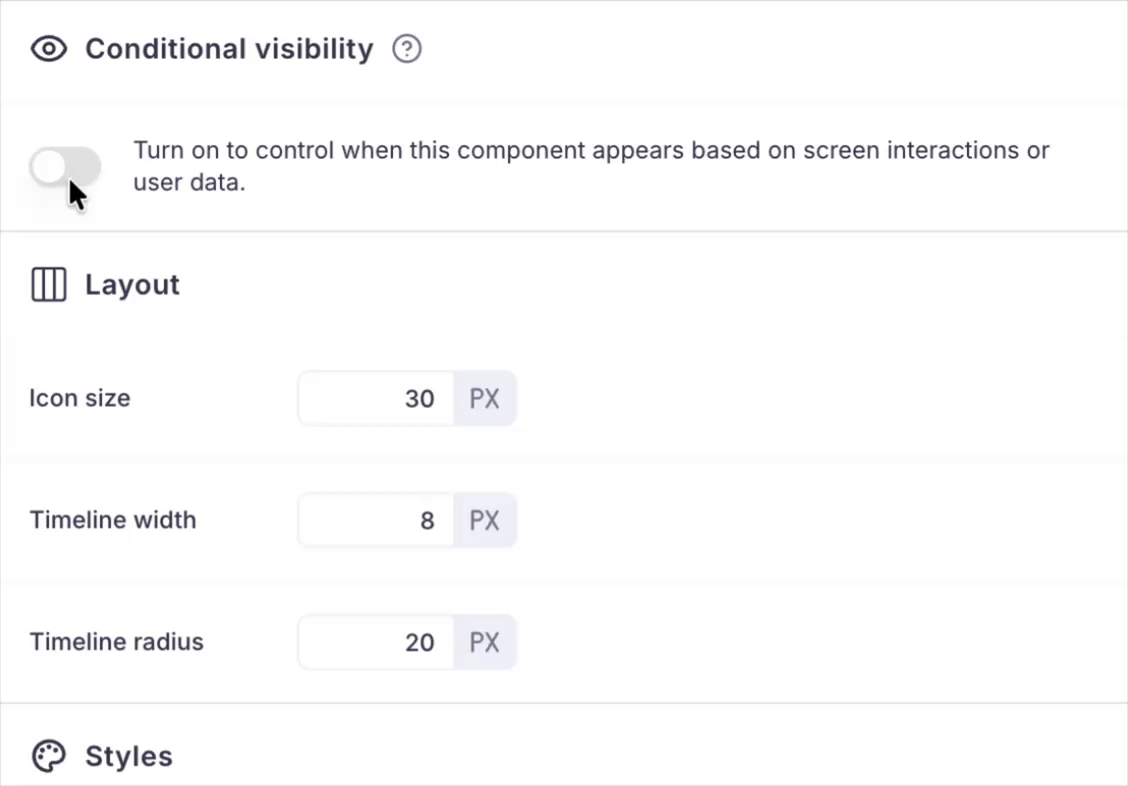Click the PX unit beside Timeline radius
The width and height of the screenshot is (1128, 786).
pos(485,642)
